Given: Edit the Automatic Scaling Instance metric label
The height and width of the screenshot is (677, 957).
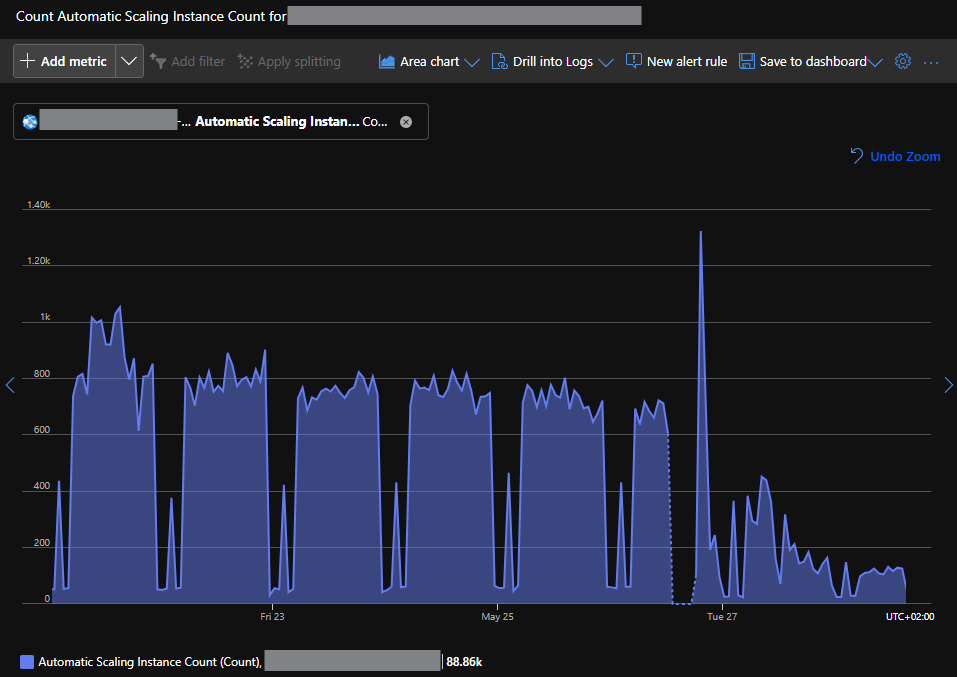Looking at the screenshot, I should (277, 122).
